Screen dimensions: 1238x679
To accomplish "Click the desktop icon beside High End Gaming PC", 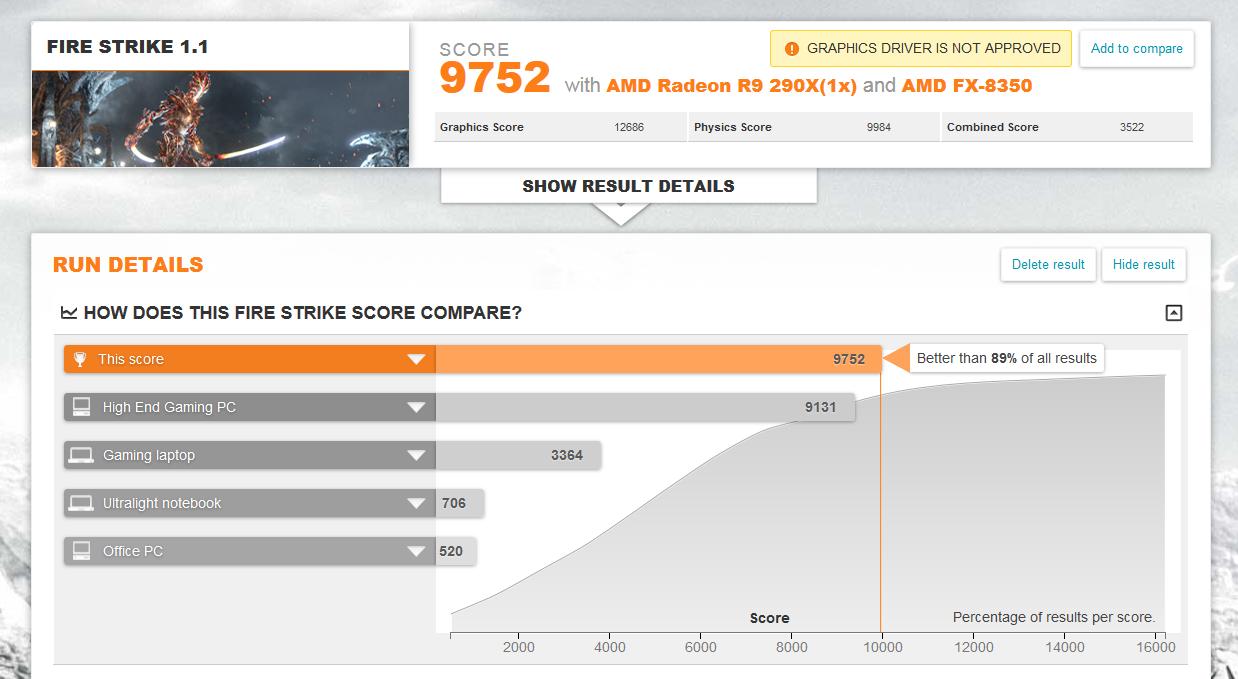I will (80, 407).
